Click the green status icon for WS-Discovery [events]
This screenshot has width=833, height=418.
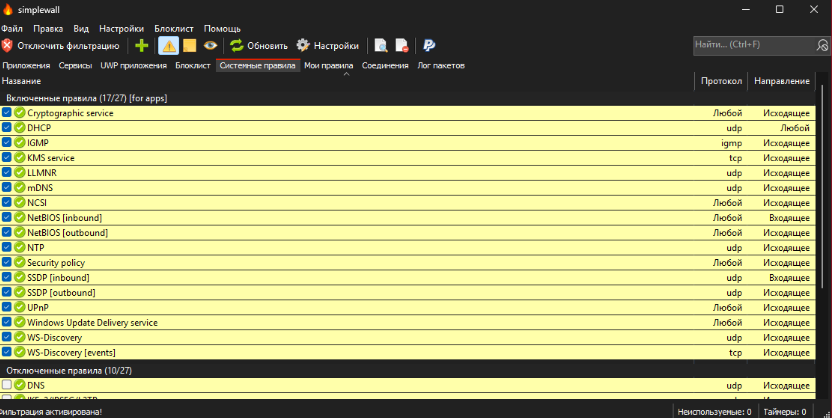[x=20, y=352]
